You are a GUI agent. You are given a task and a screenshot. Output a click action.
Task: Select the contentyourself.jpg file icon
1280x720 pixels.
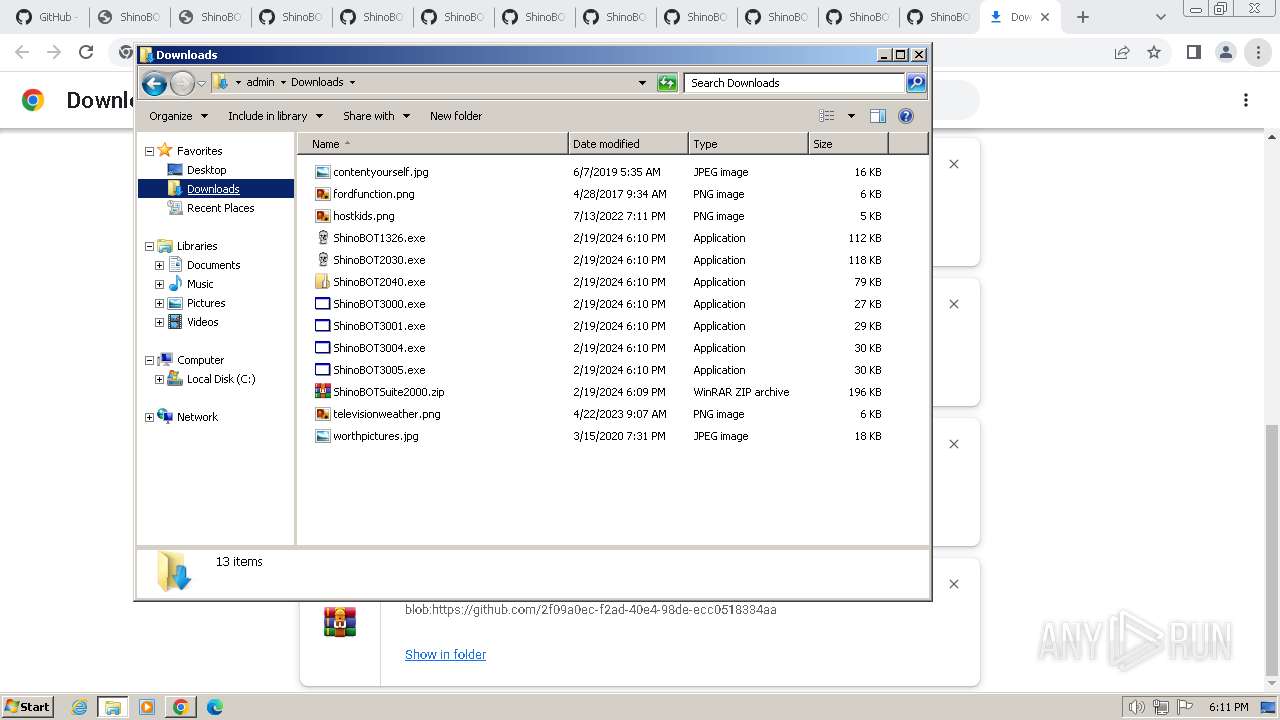(322, 172)
